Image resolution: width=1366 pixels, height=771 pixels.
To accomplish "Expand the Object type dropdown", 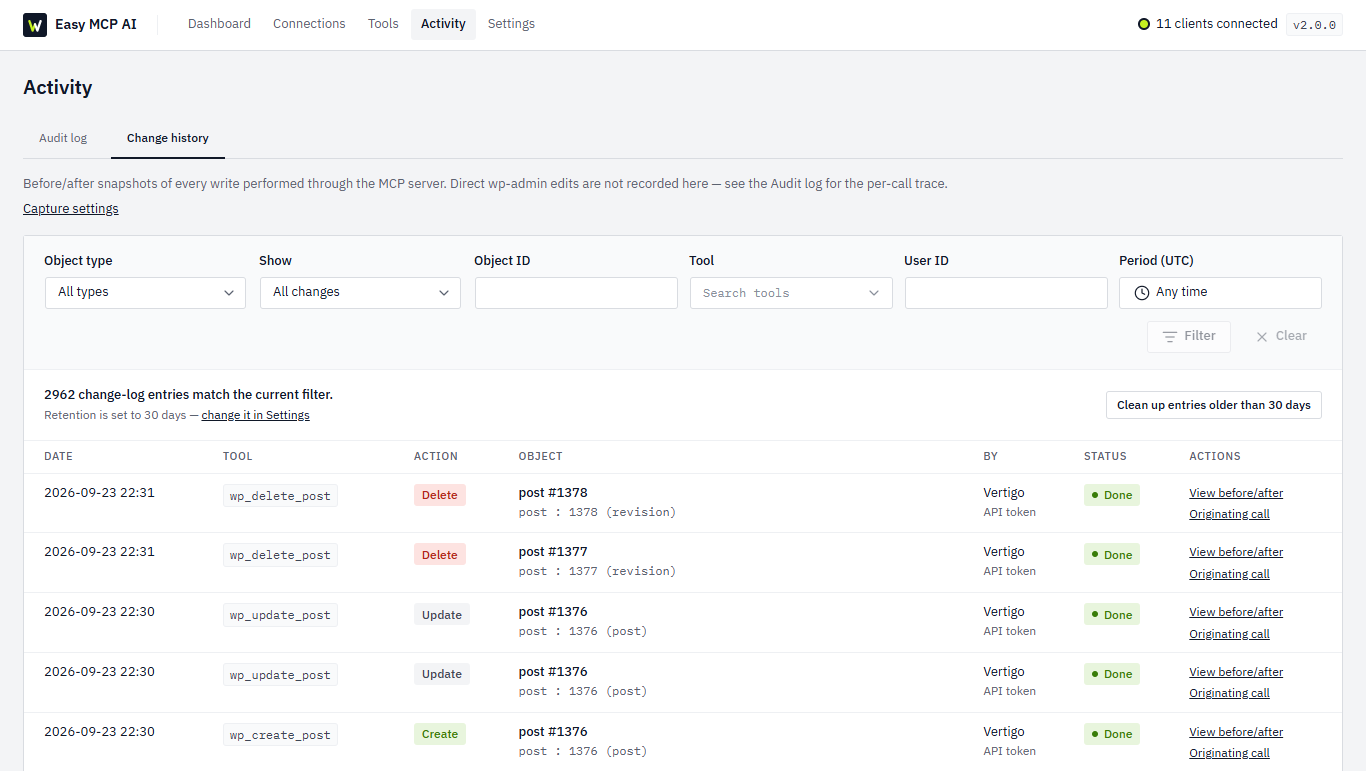I will [145, 293].
